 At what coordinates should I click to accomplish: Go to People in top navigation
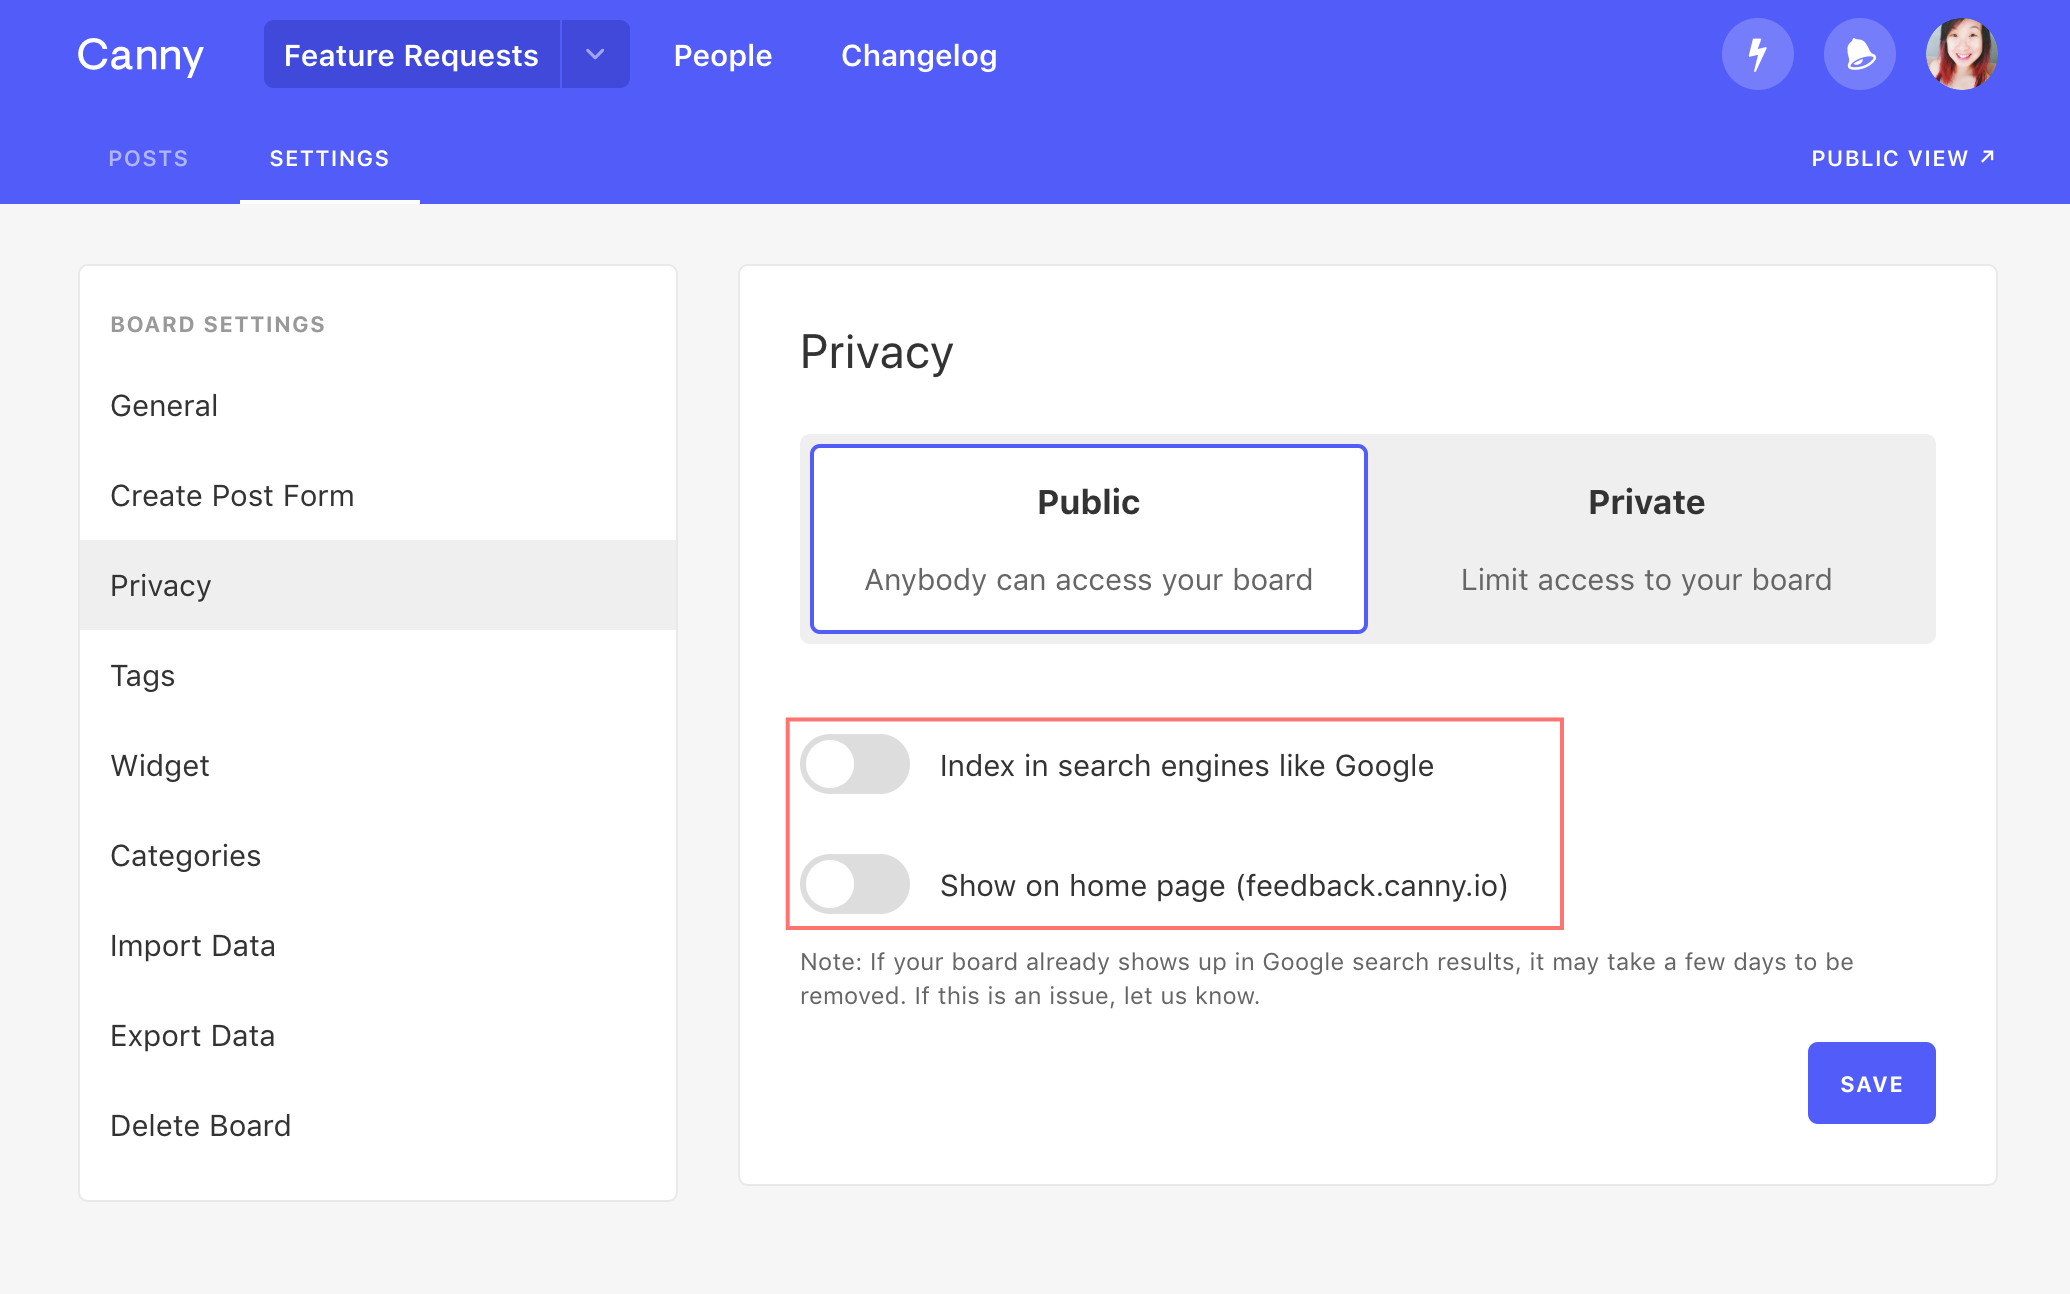(x=722, y=56)
